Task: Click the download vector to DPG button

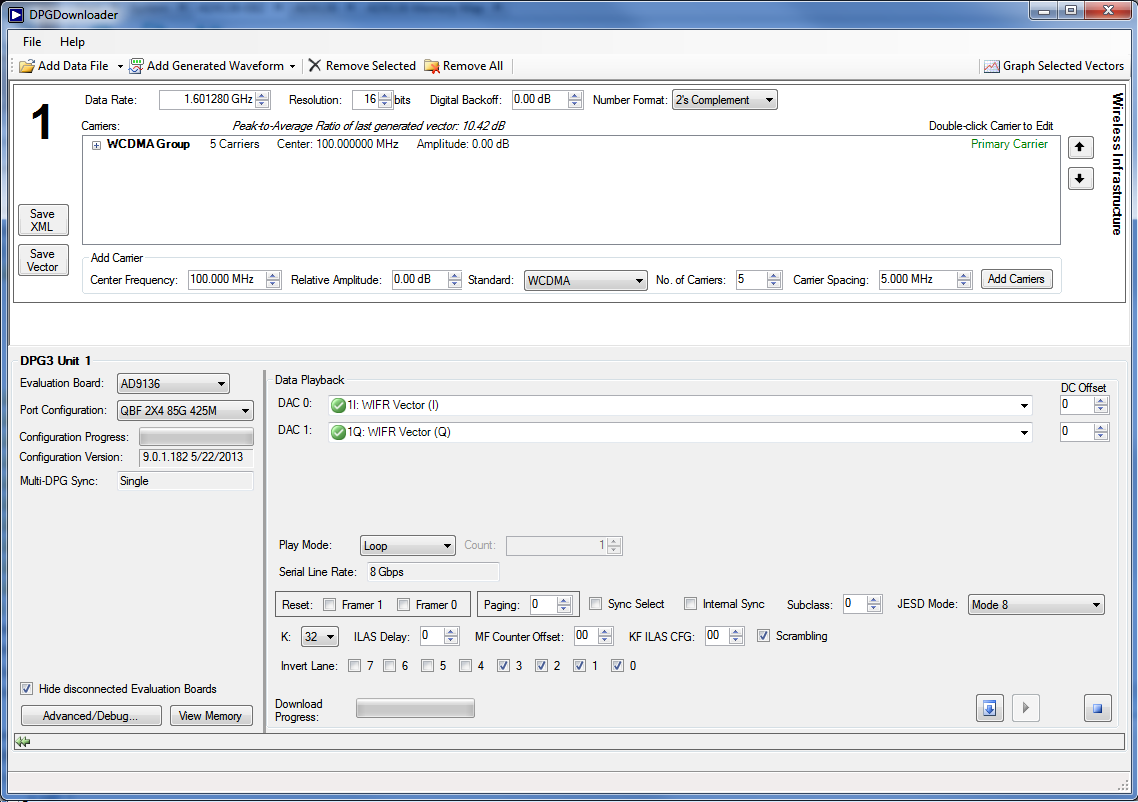Action: (989, 708)
